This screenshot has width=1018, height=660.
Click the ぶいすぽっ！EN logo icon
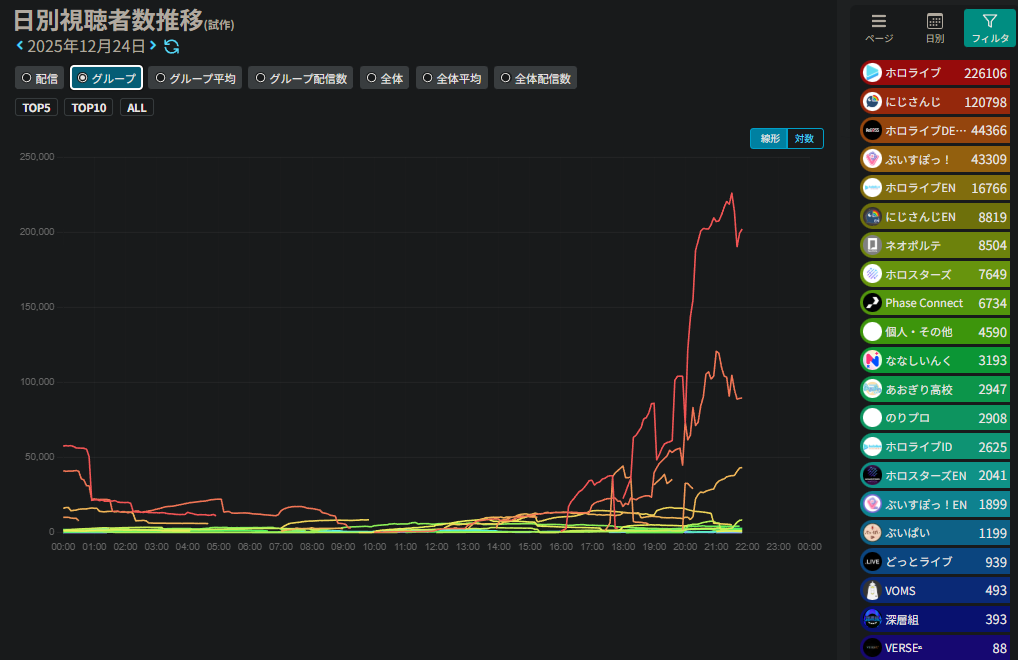click(x=872, y=504)
